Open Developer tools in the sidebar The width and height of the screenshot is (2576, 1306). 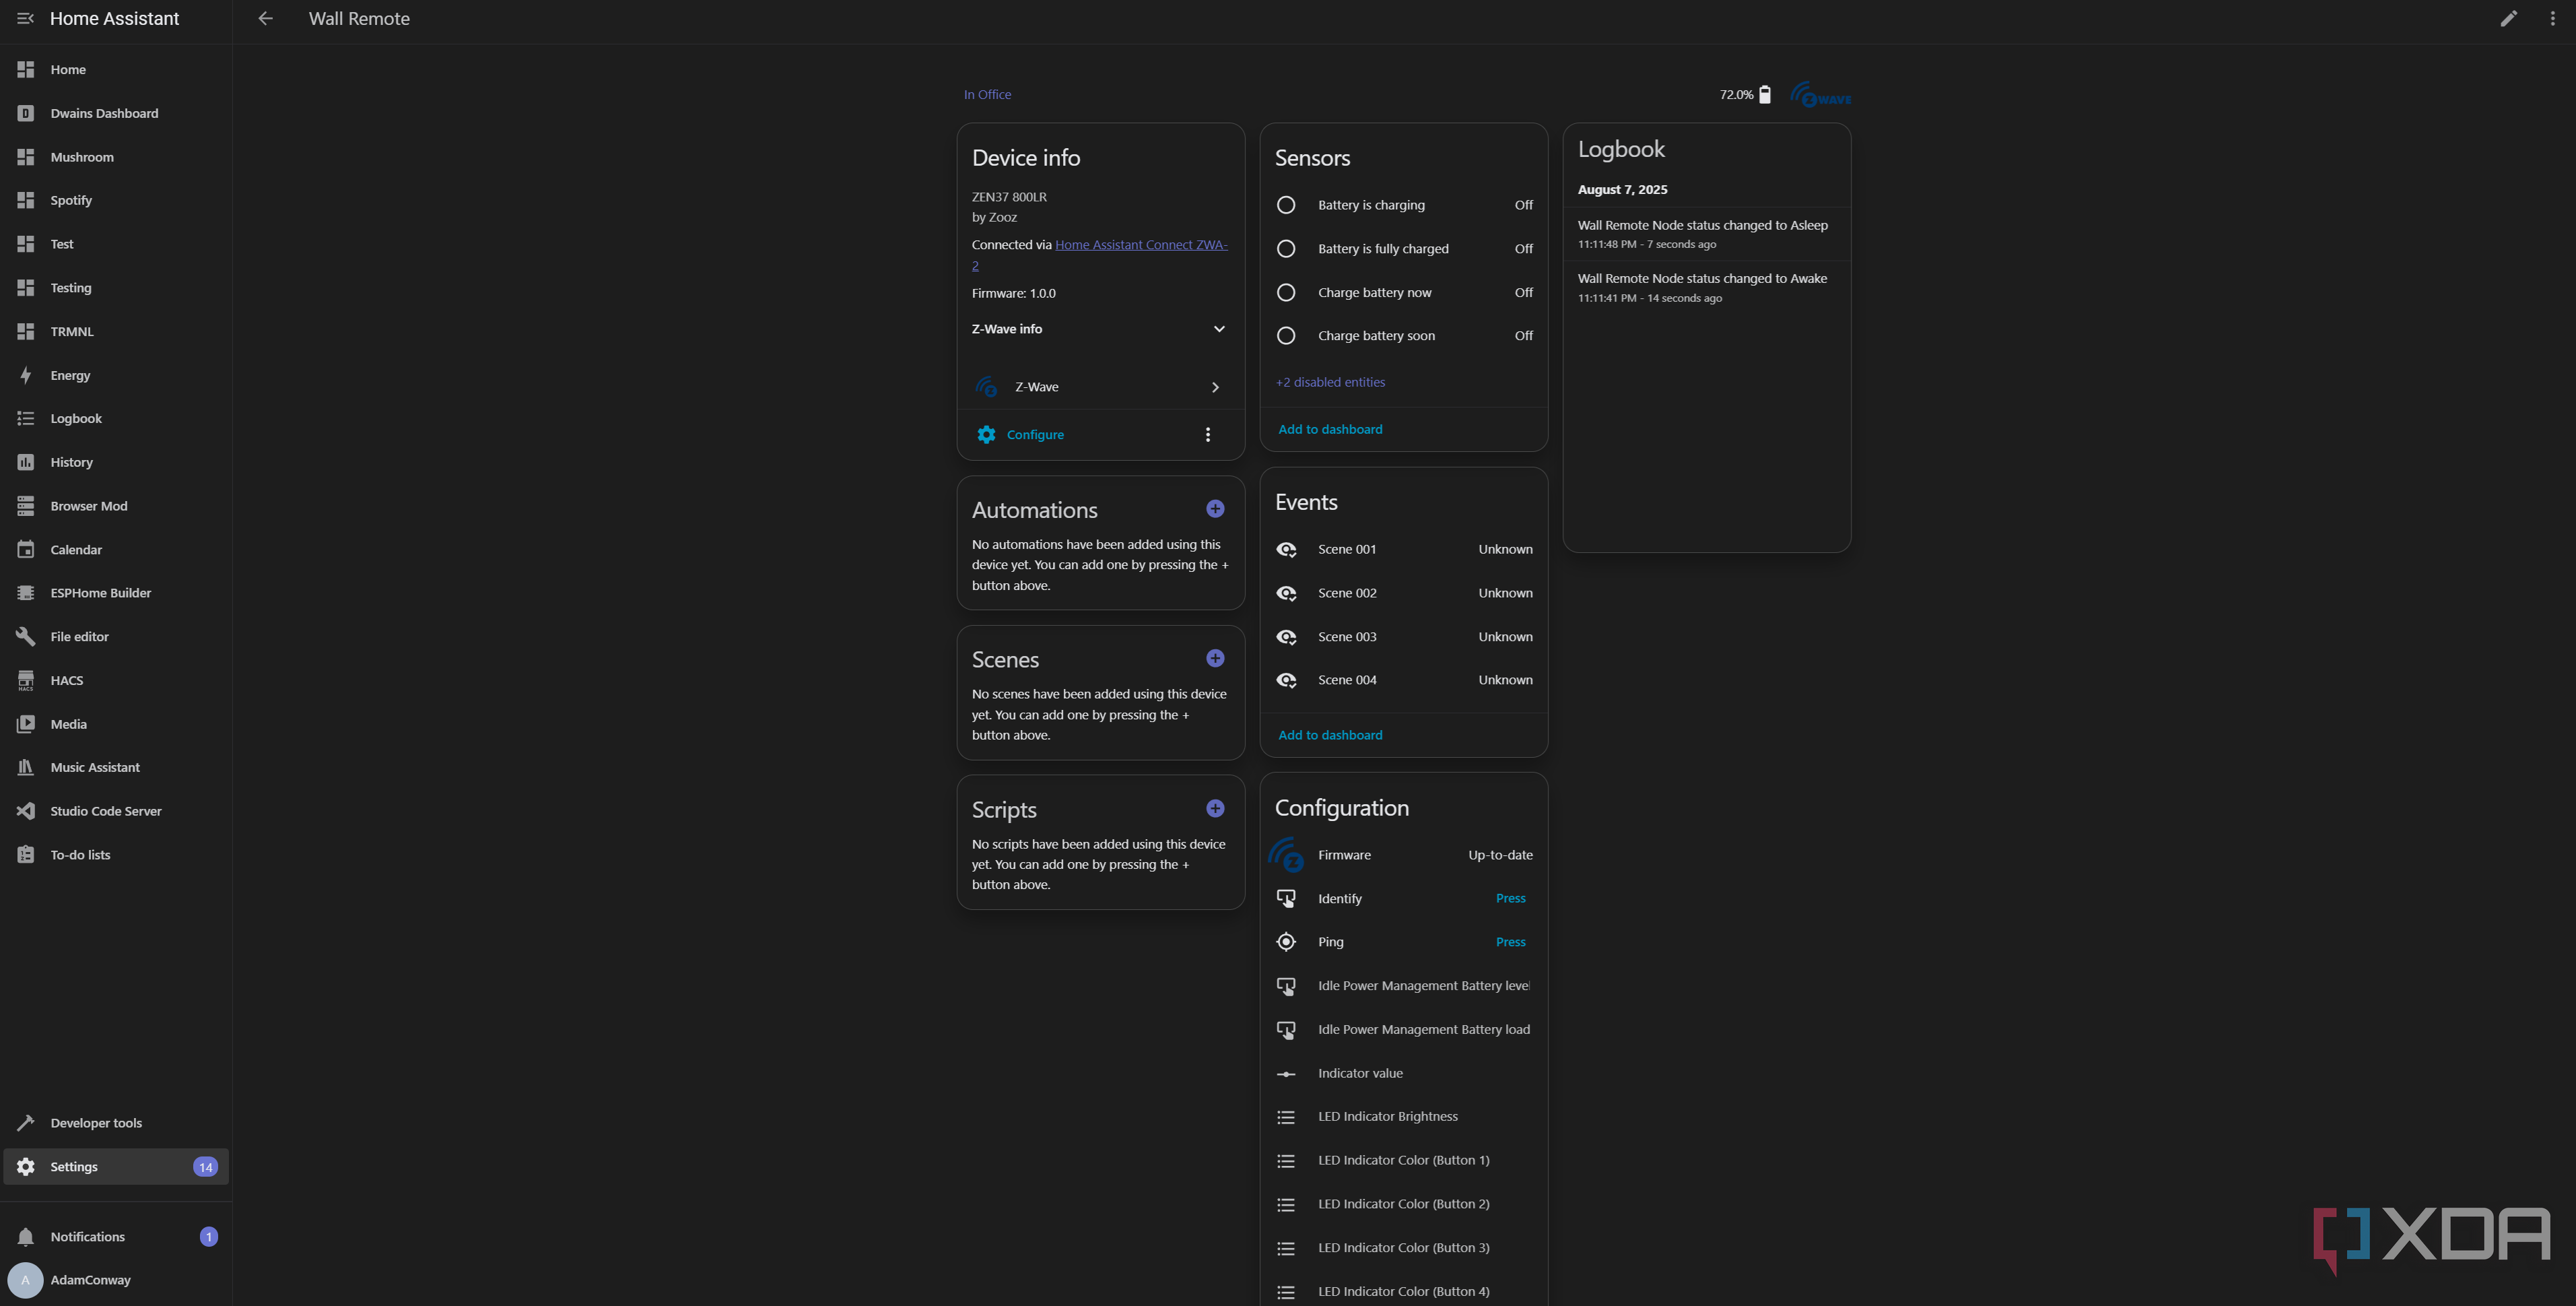[116, 1123]
